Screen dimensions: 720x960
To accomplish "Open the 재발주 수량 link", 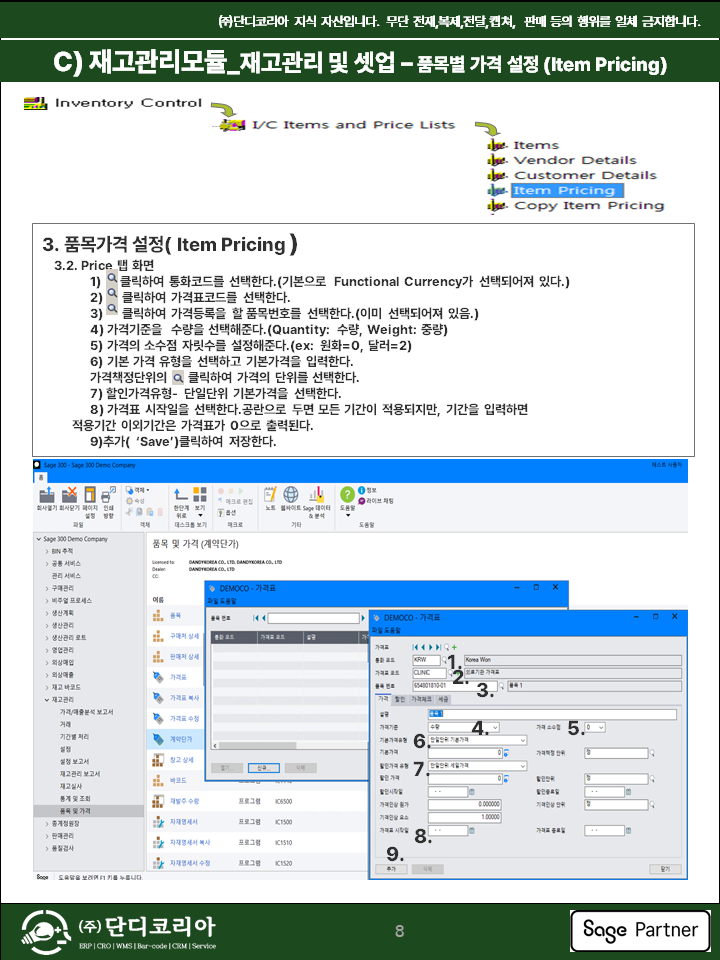I will (x=184, y=801).
